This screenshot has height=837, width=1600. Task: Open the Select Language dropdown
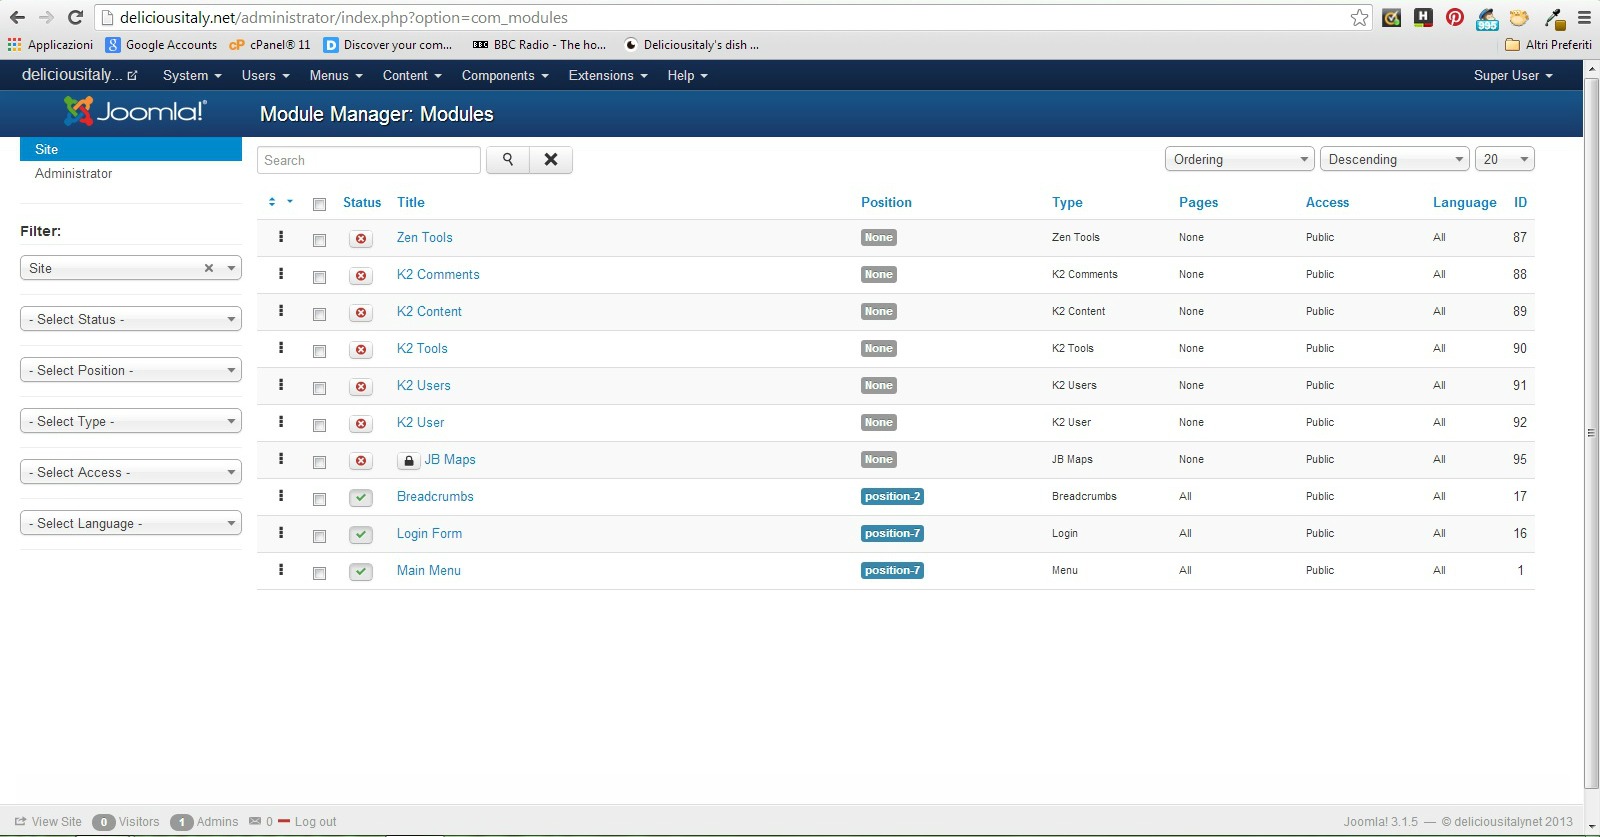[x=131, y=523]
